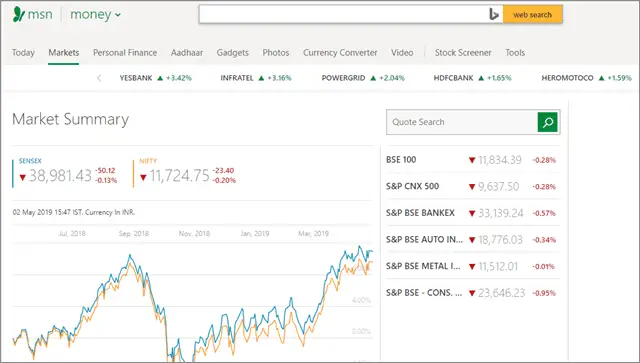Click the MSN butterfly logo

tap(19, 14)
